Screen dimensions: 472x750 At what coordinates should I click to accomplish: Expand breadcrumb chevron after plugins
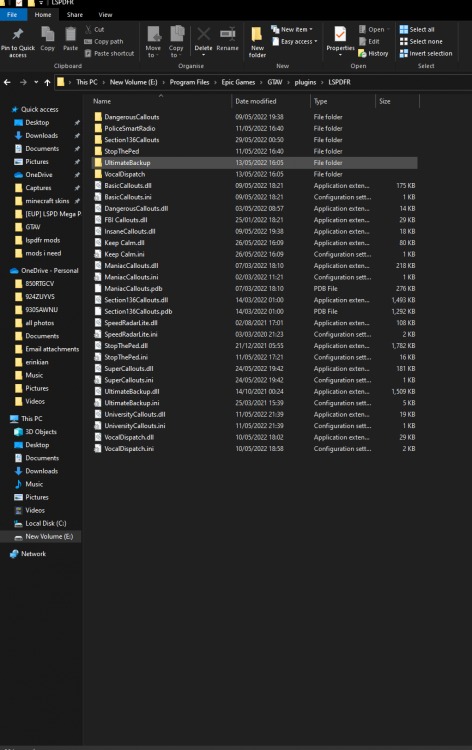[x=322, y=82]
